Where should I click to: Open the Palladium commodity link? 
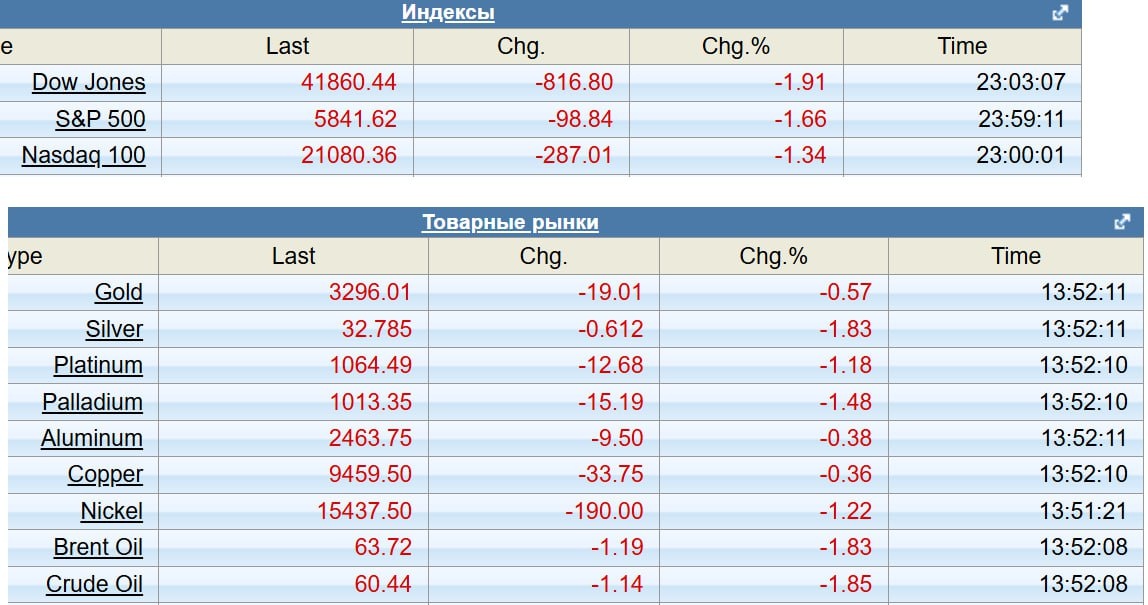click(92, 402)
